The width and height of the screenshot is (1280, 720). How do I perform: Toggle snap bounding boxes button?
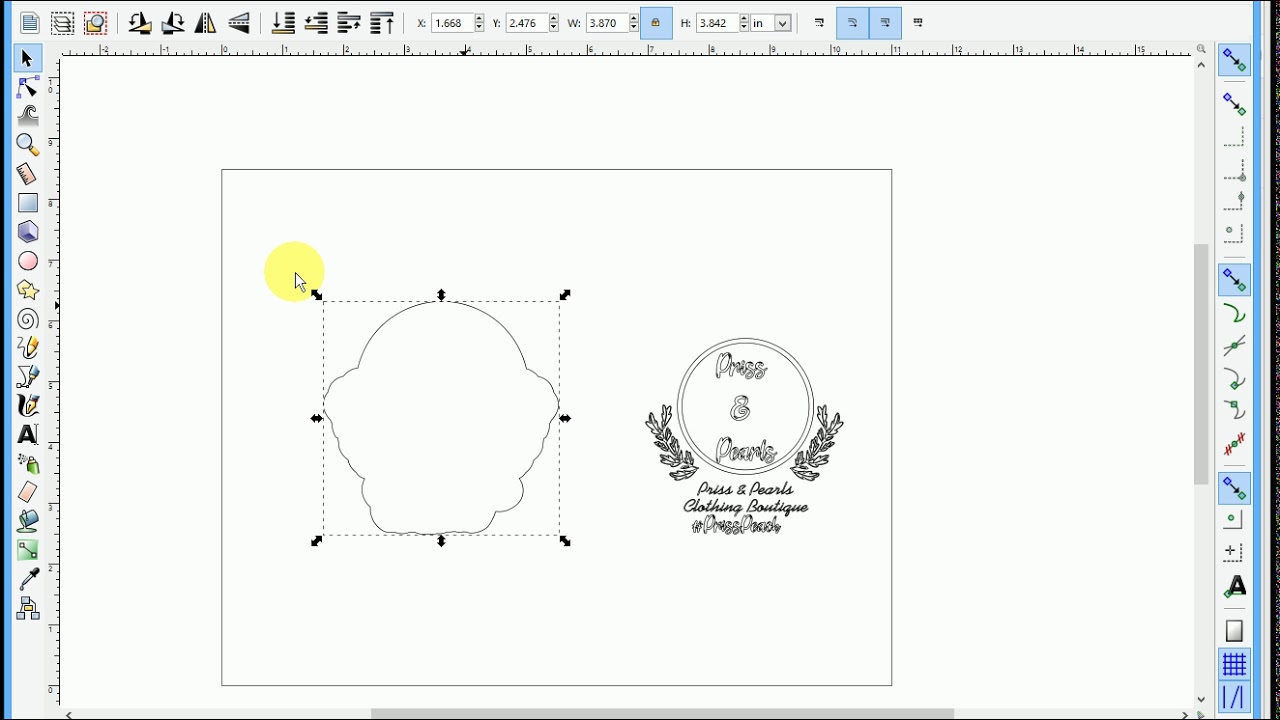click(1234, 104)
